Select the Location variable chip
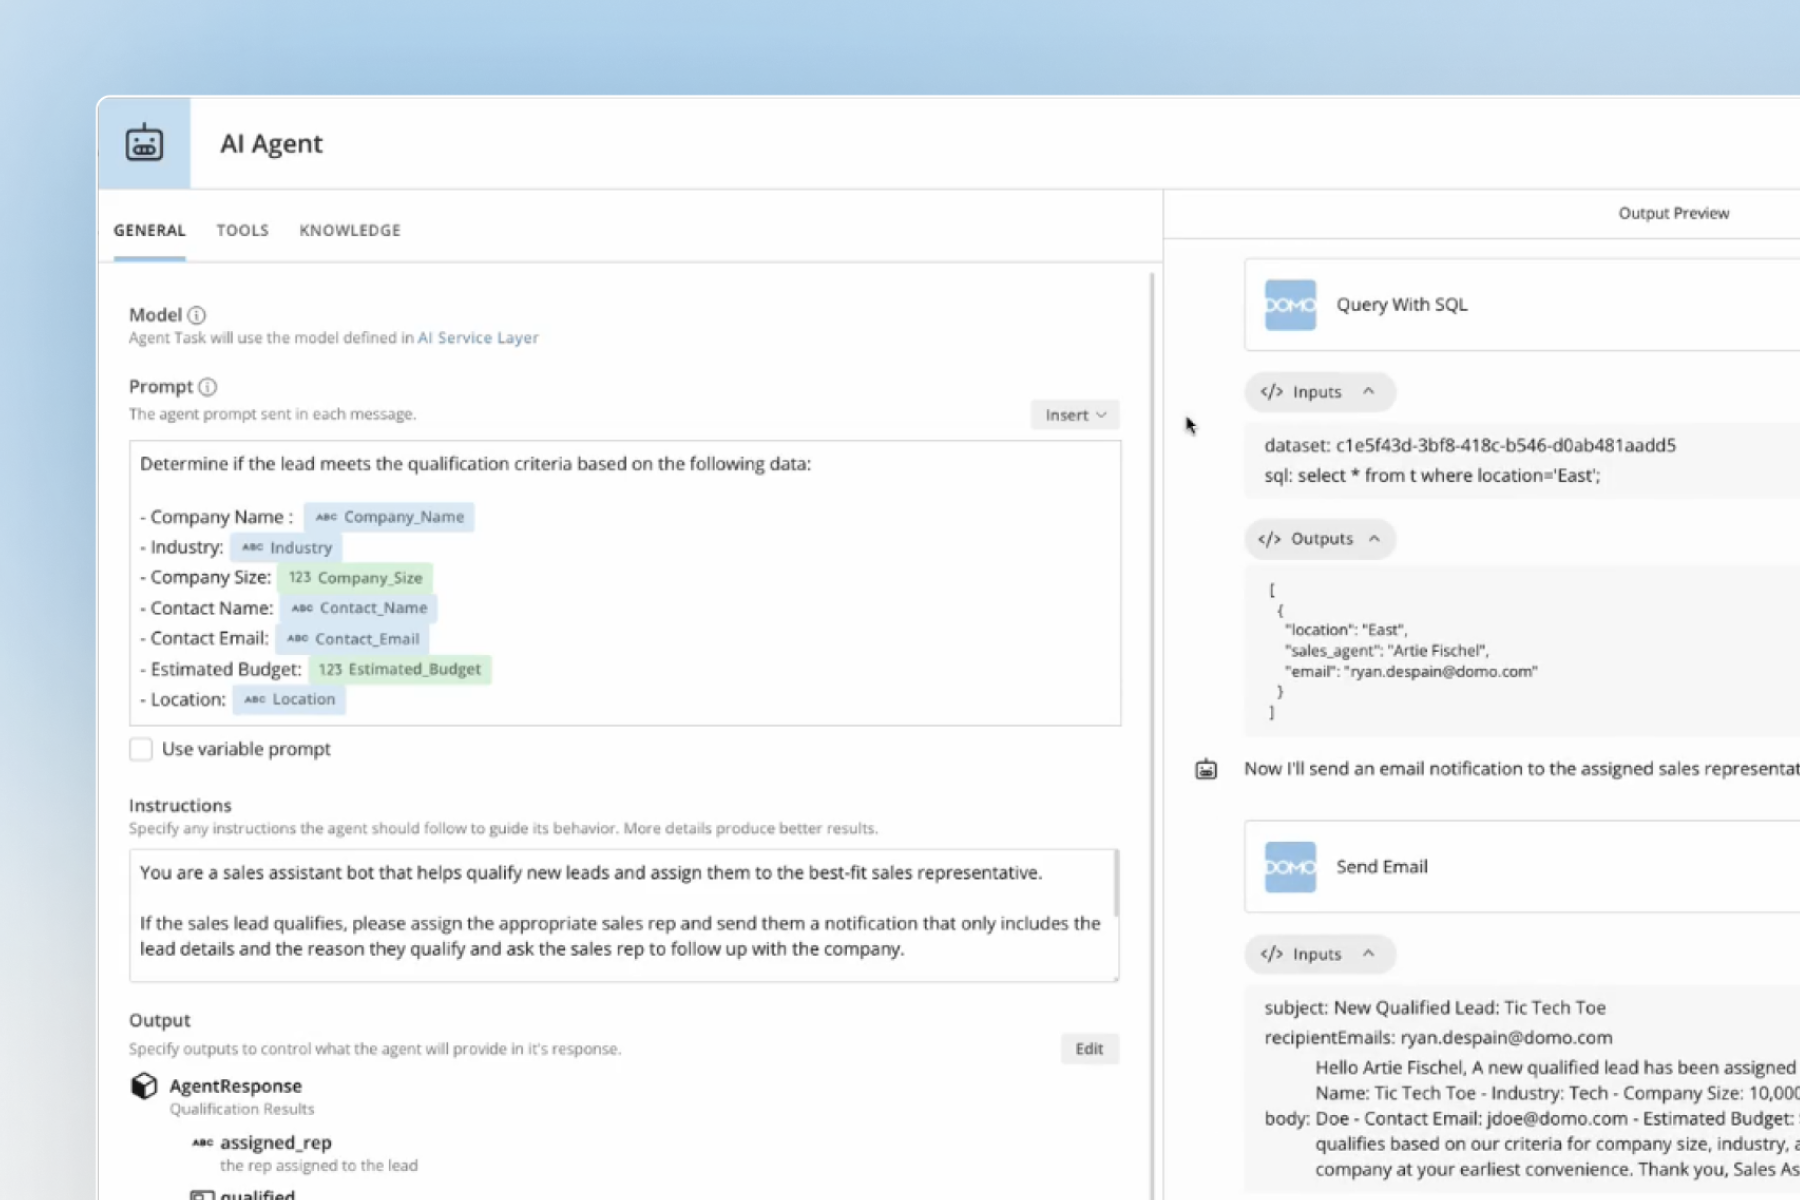Image resolution: width=1800 pixels, height=1200 pixels. point(289,700)
